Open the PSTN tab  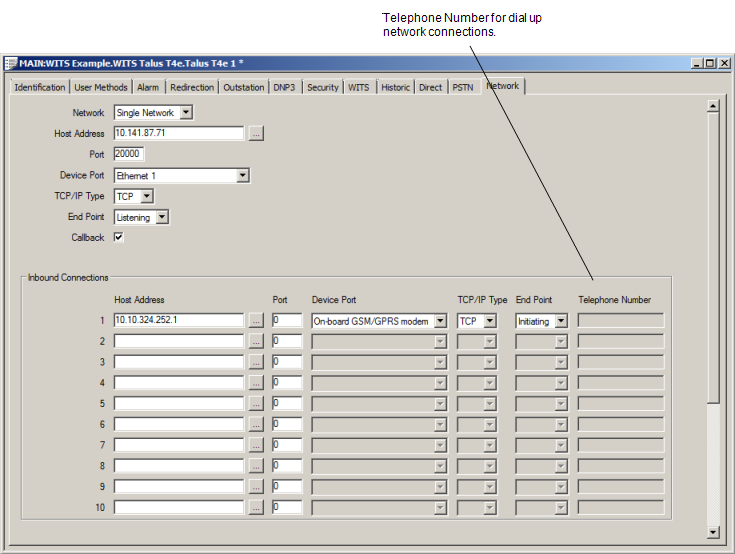pos(462,87)
